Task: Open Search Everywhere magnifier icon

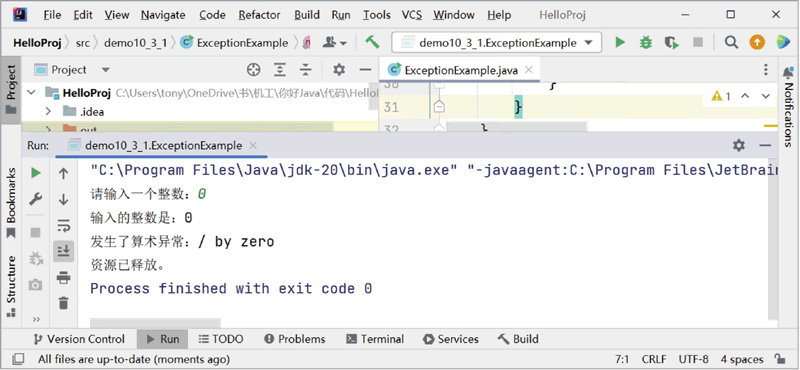Action: (x=731, y=42)
